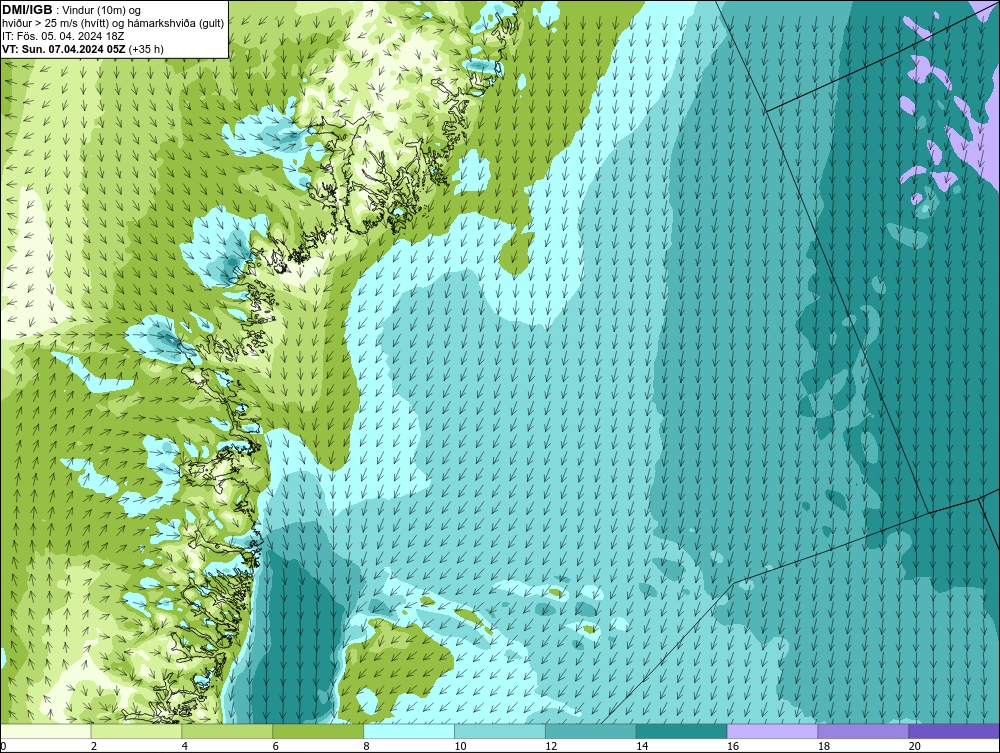Click the 18-20 m/s purple legend swatch

(864, 731)
